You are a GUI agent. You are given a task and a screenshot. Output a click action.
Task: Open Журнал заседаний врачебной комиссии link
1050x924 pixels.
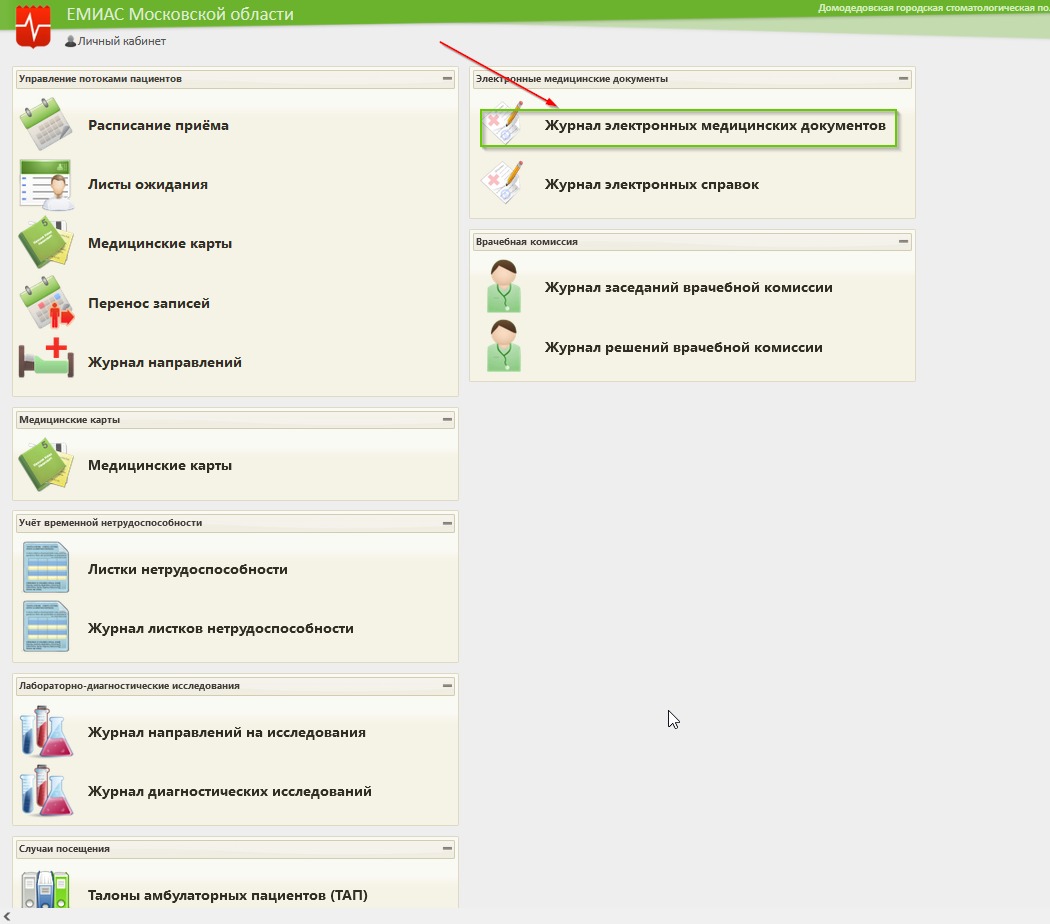click(x=688, y=287)
